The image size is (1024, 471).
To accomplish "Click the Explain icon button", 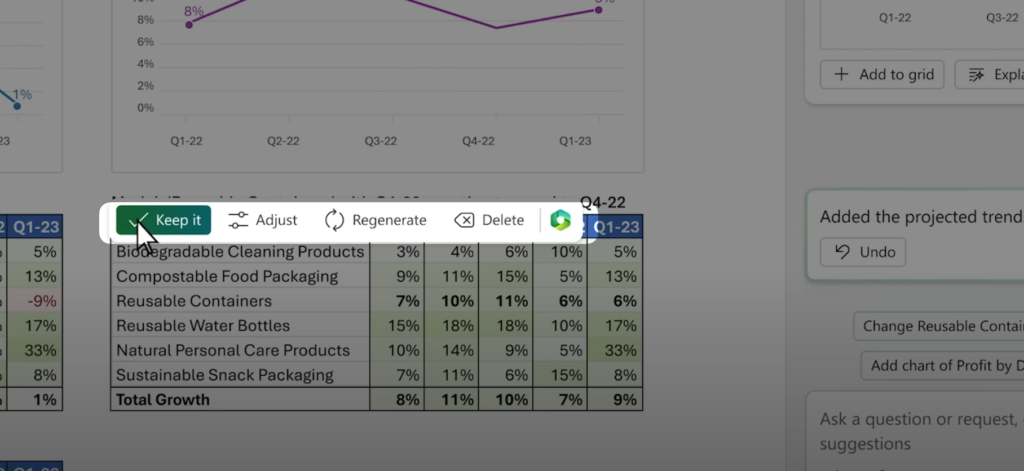I will point(989,74).
